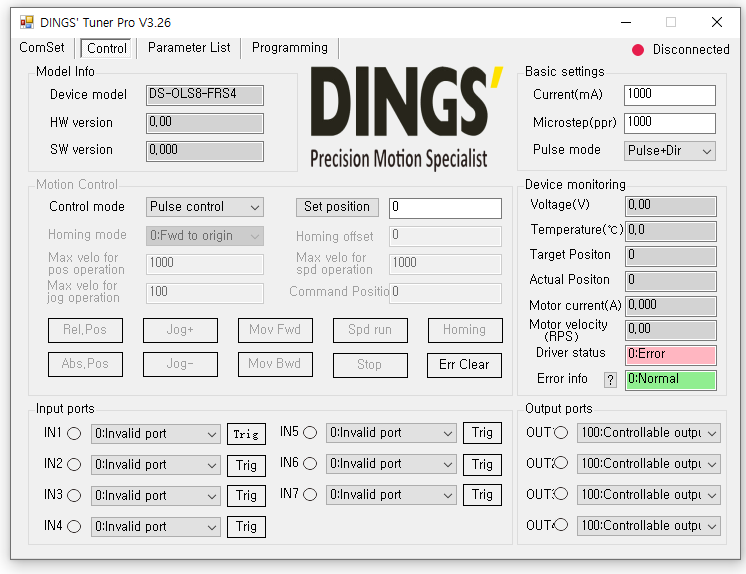Toggle the IN2 indicator radio
746x574 pixels.
click(74, 465)
